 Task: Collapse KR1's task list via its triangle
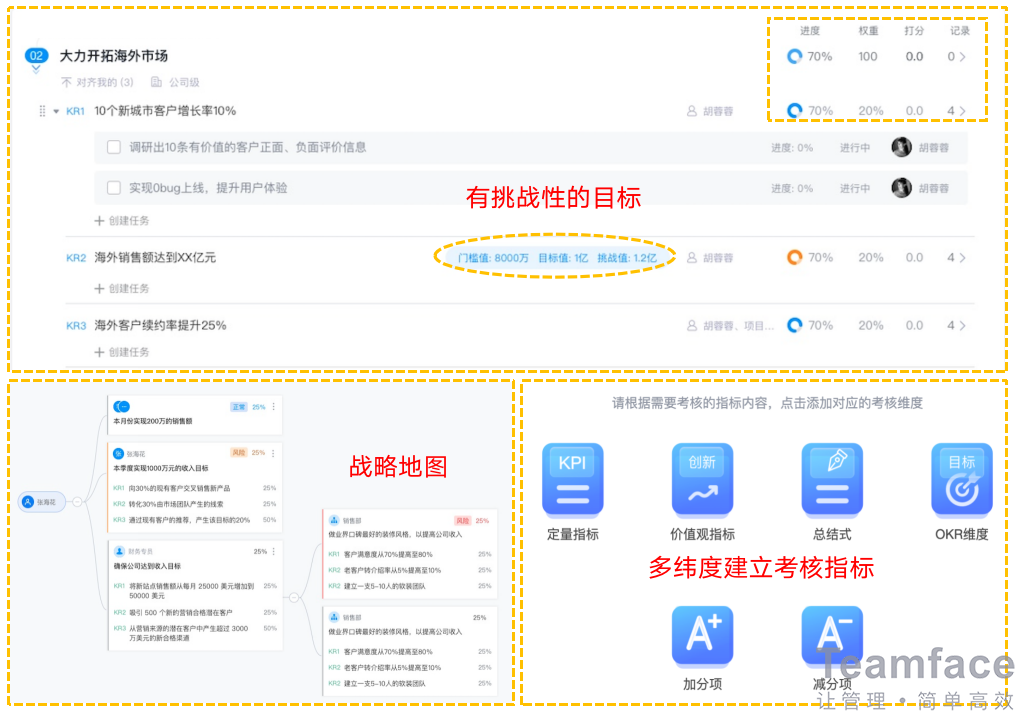(54, 110)
